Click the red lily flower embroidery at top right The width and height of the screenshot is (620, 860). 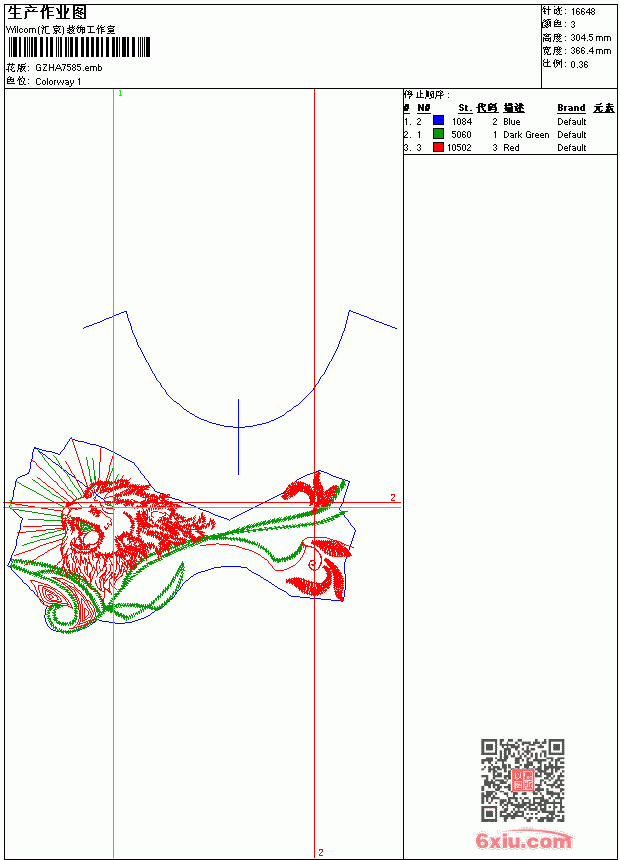313,491
